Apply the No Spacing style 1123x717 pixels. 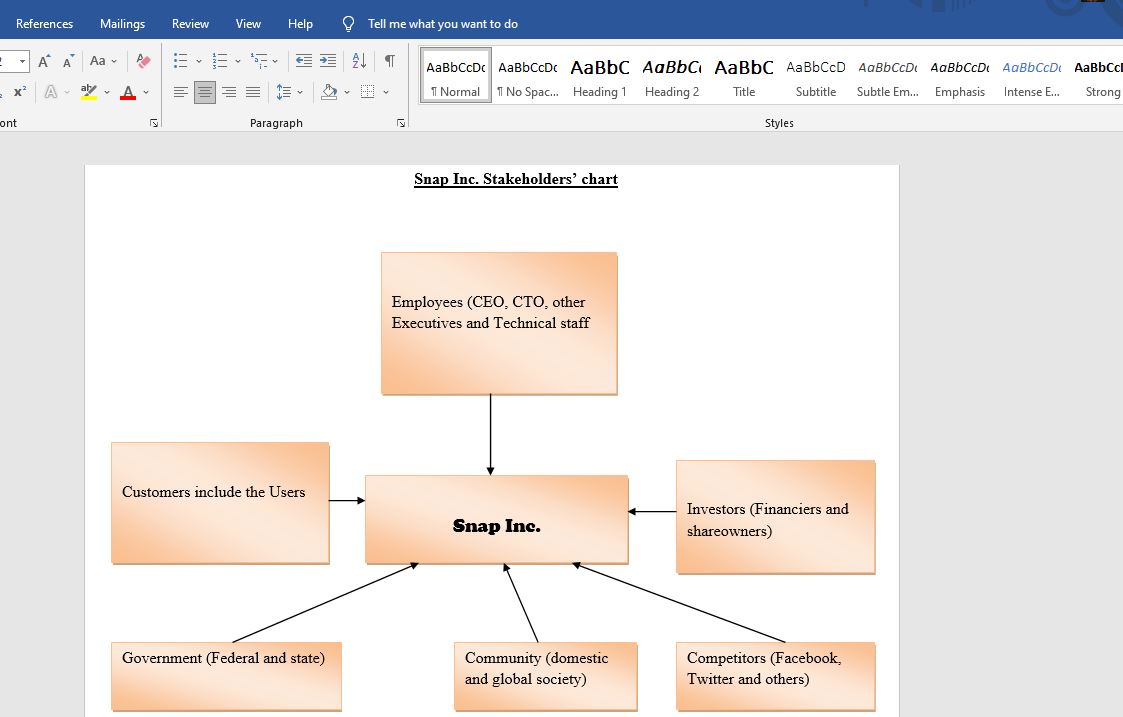528,75
